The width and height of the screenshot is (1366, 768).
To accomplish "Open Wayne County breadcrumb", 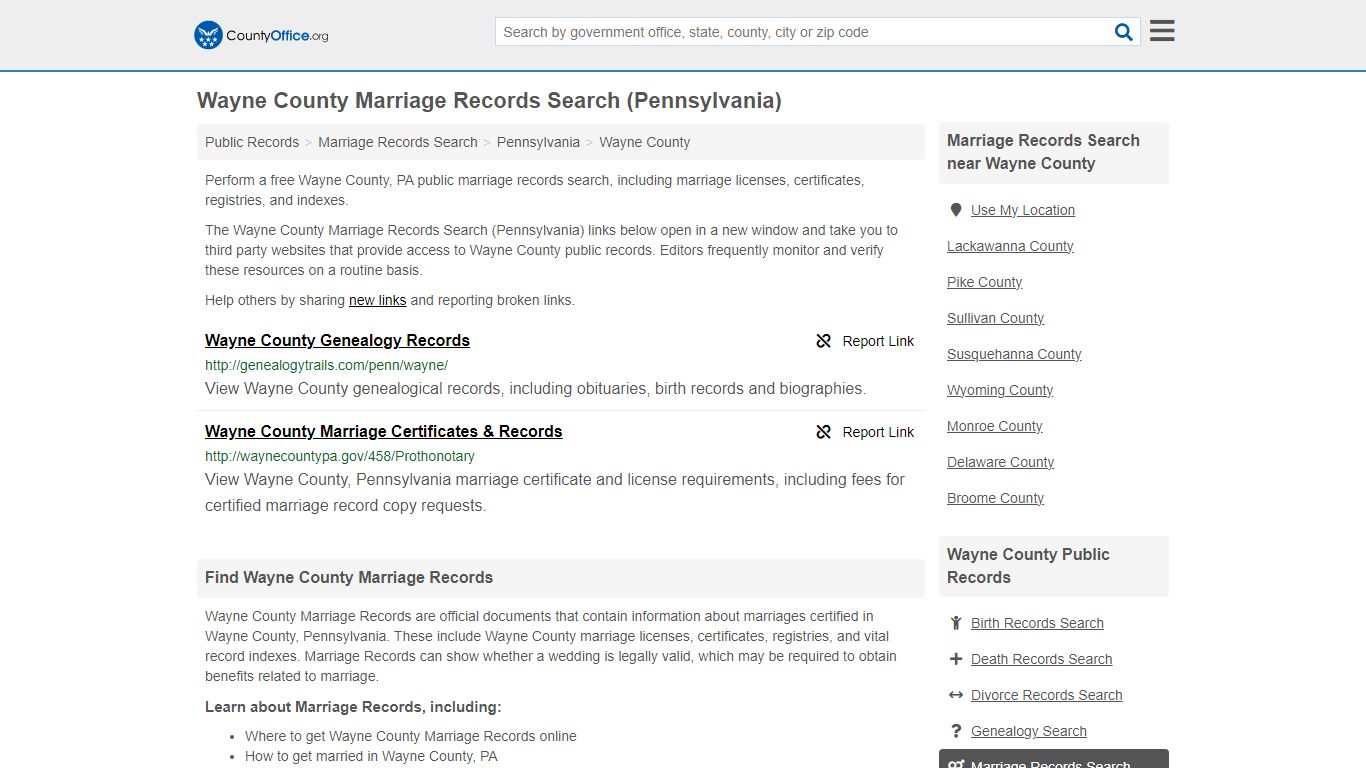I will [645, 142].
